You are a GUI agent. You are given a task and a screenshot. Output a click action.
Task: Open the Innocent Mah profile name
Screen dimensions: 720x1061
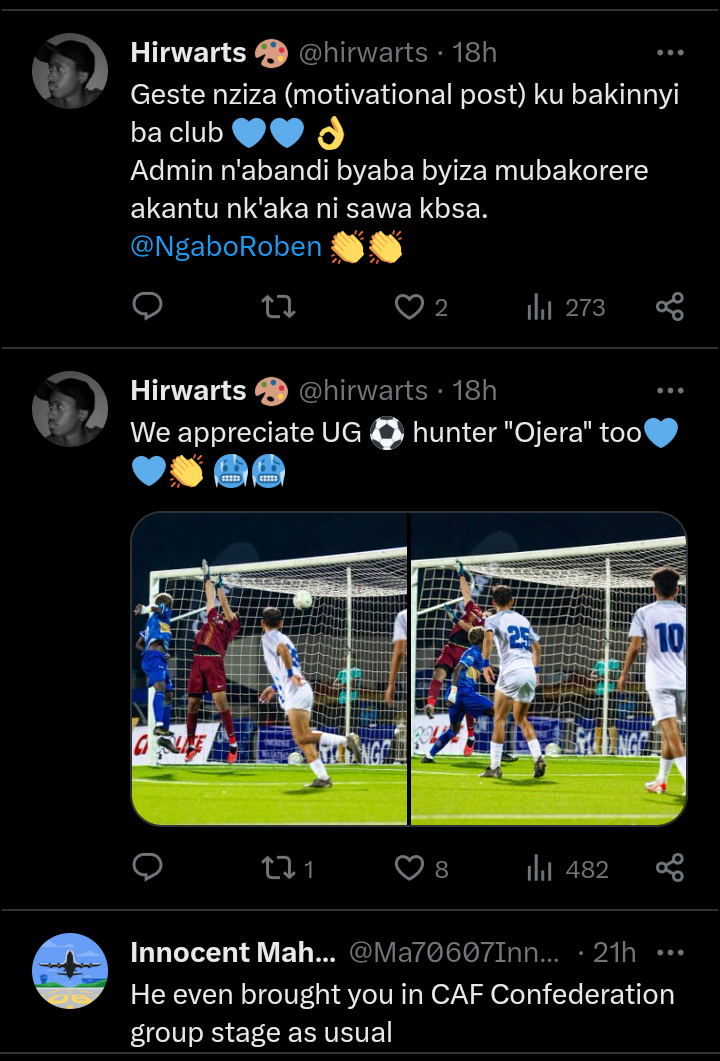[x=232, y=953]
